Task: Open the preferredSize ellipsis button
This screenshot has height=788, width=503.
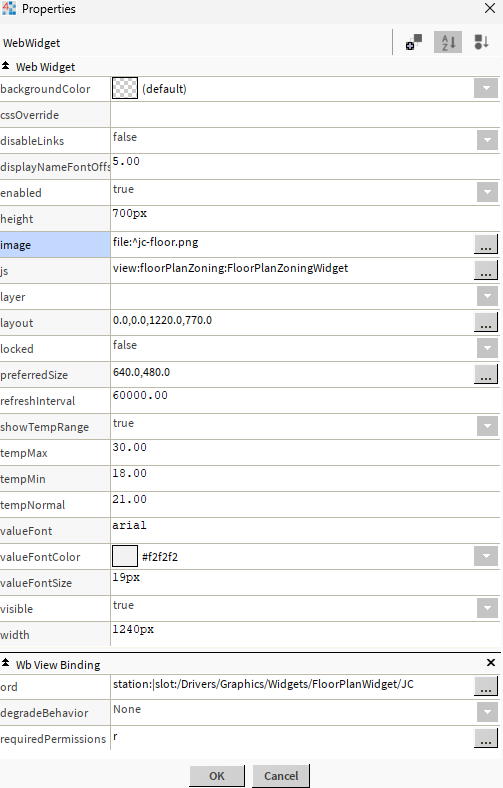Action: pyautogui.click(x=485, y=374)
